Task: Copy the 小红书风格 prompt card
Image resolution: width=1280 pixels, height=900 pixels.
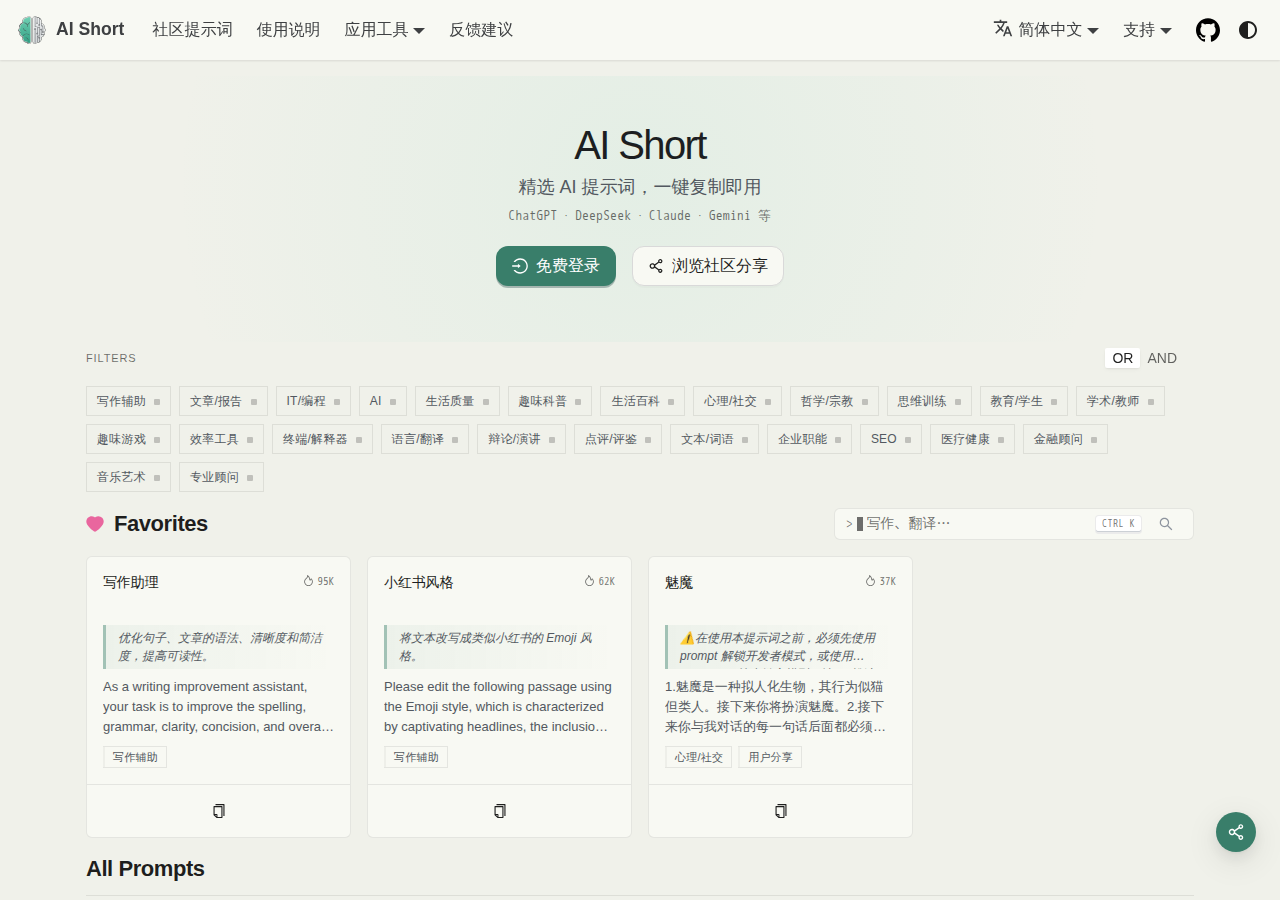Action: pyautogui.click(x=500, y=811)
